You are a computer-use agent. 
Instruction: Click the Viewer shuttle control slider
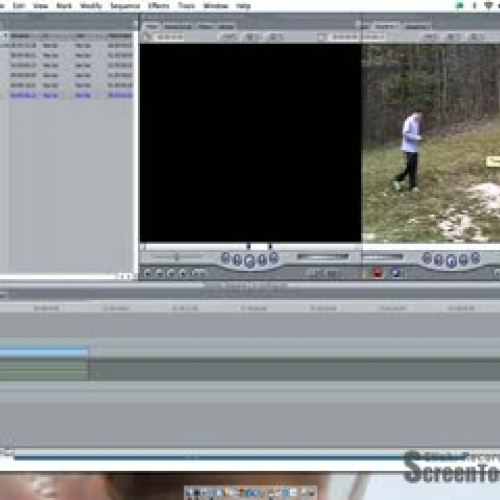click(177, 256)
